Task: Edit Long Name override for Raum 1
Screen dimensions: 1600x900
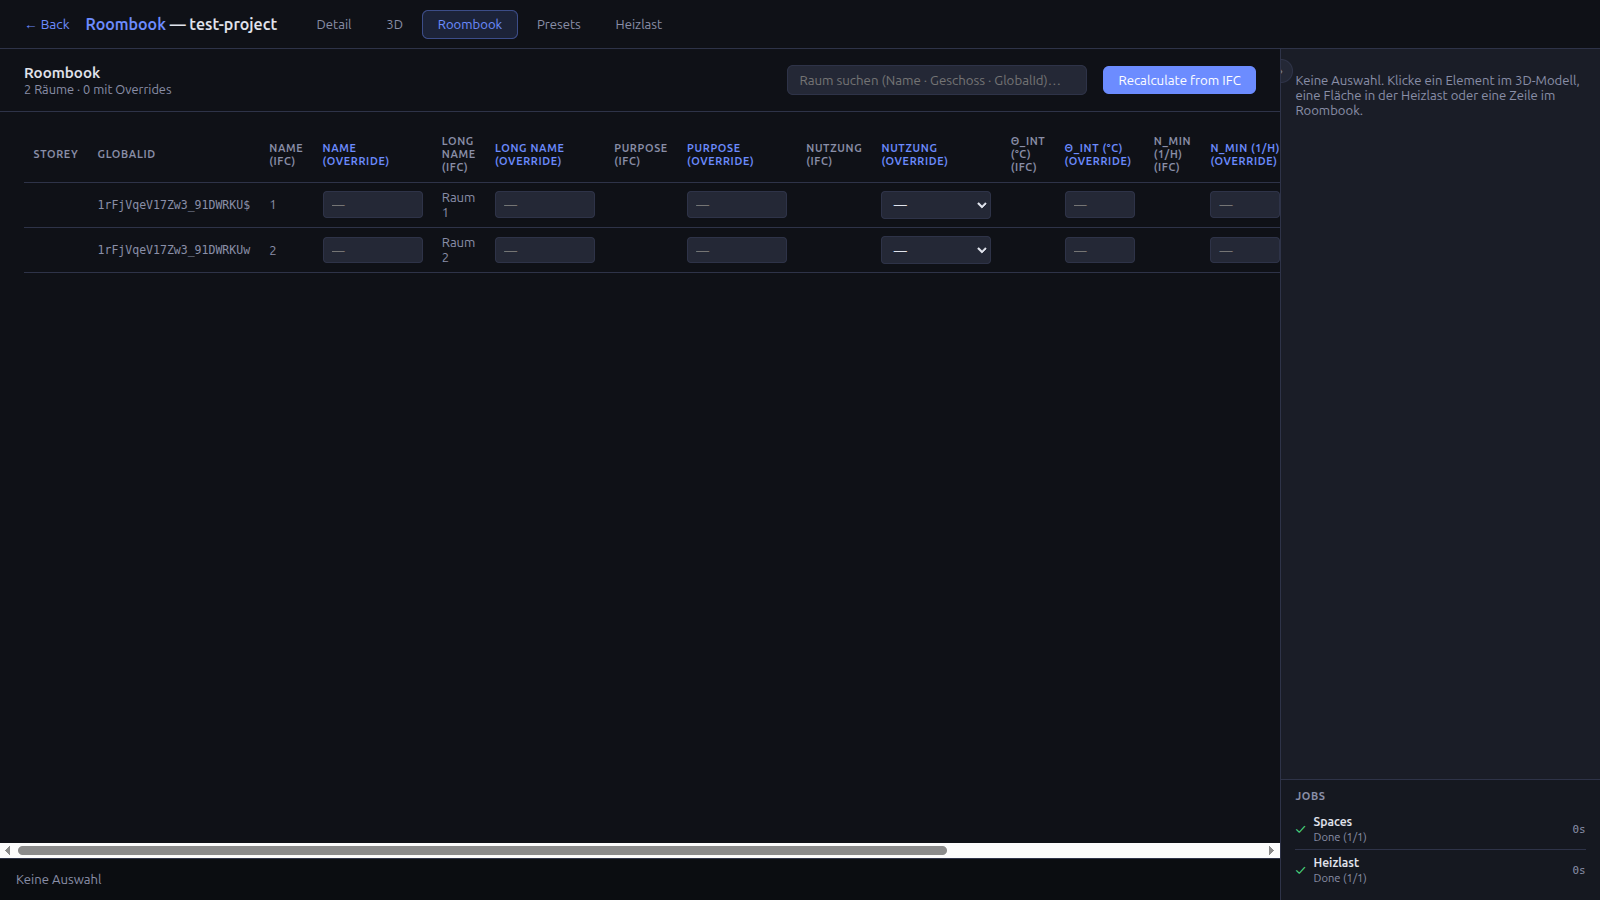Action: coord(544,205)
